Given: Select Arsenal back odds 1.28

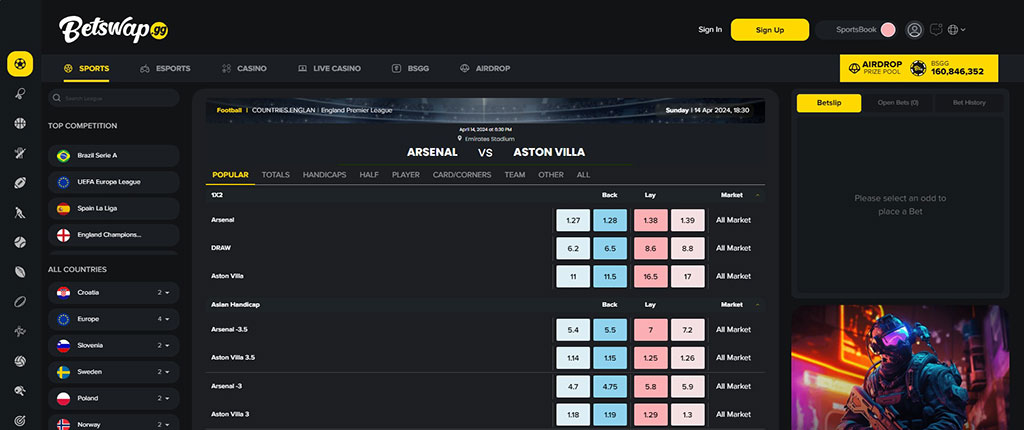Looking at the screenshot, I should point(610,220).
